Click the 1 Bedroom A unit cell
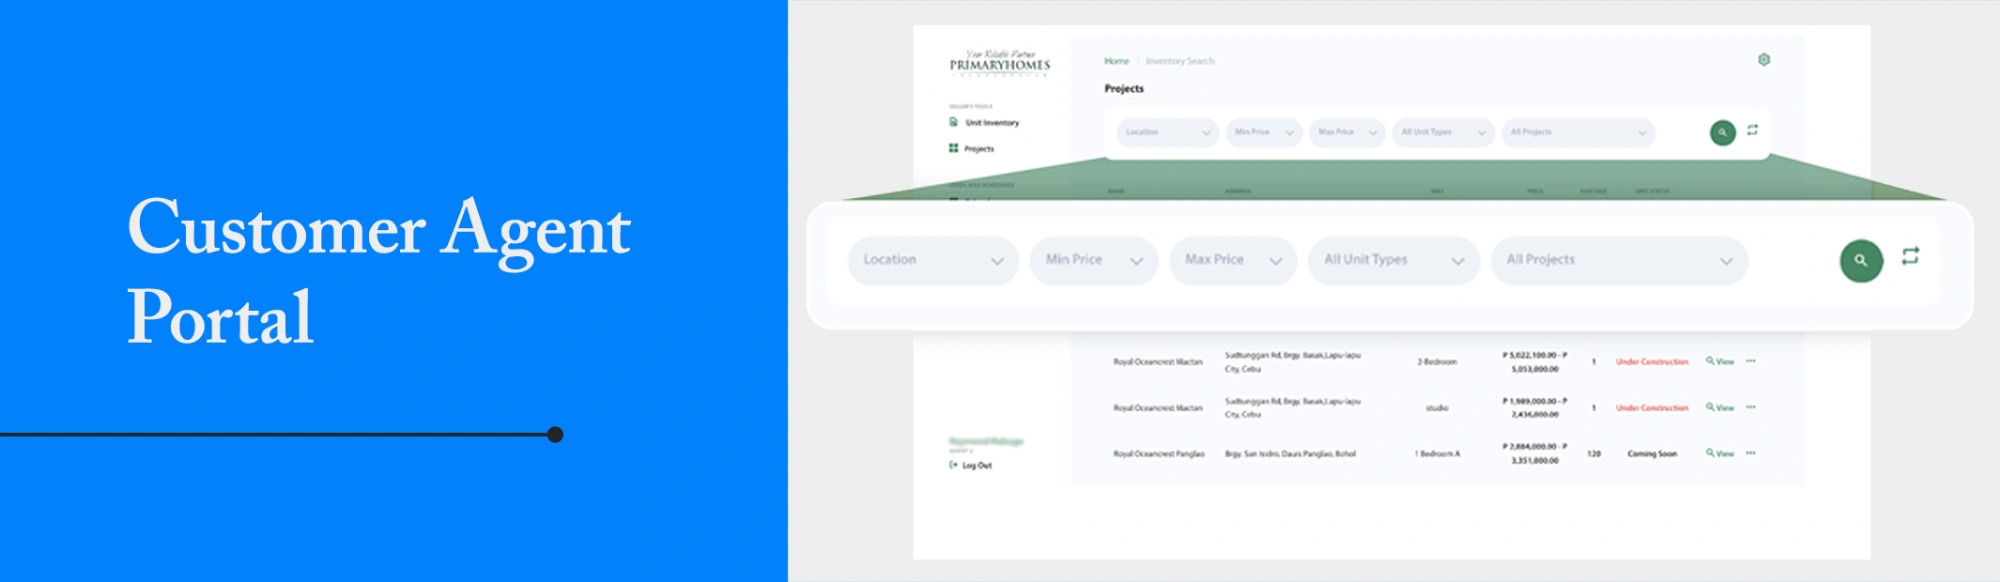2000x582 pixels. tap(1437, 454)
